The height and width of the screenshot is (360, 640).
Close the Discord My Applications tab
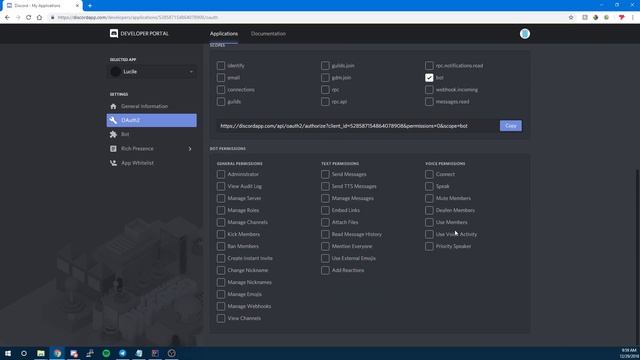point(77,6)
